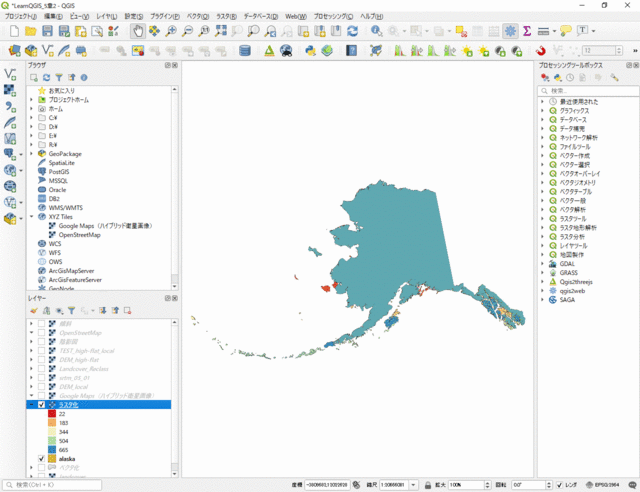This screenshot has height=492, width=640.
Task: Open the Identify Features tool
Action: (x=376, y=31)
